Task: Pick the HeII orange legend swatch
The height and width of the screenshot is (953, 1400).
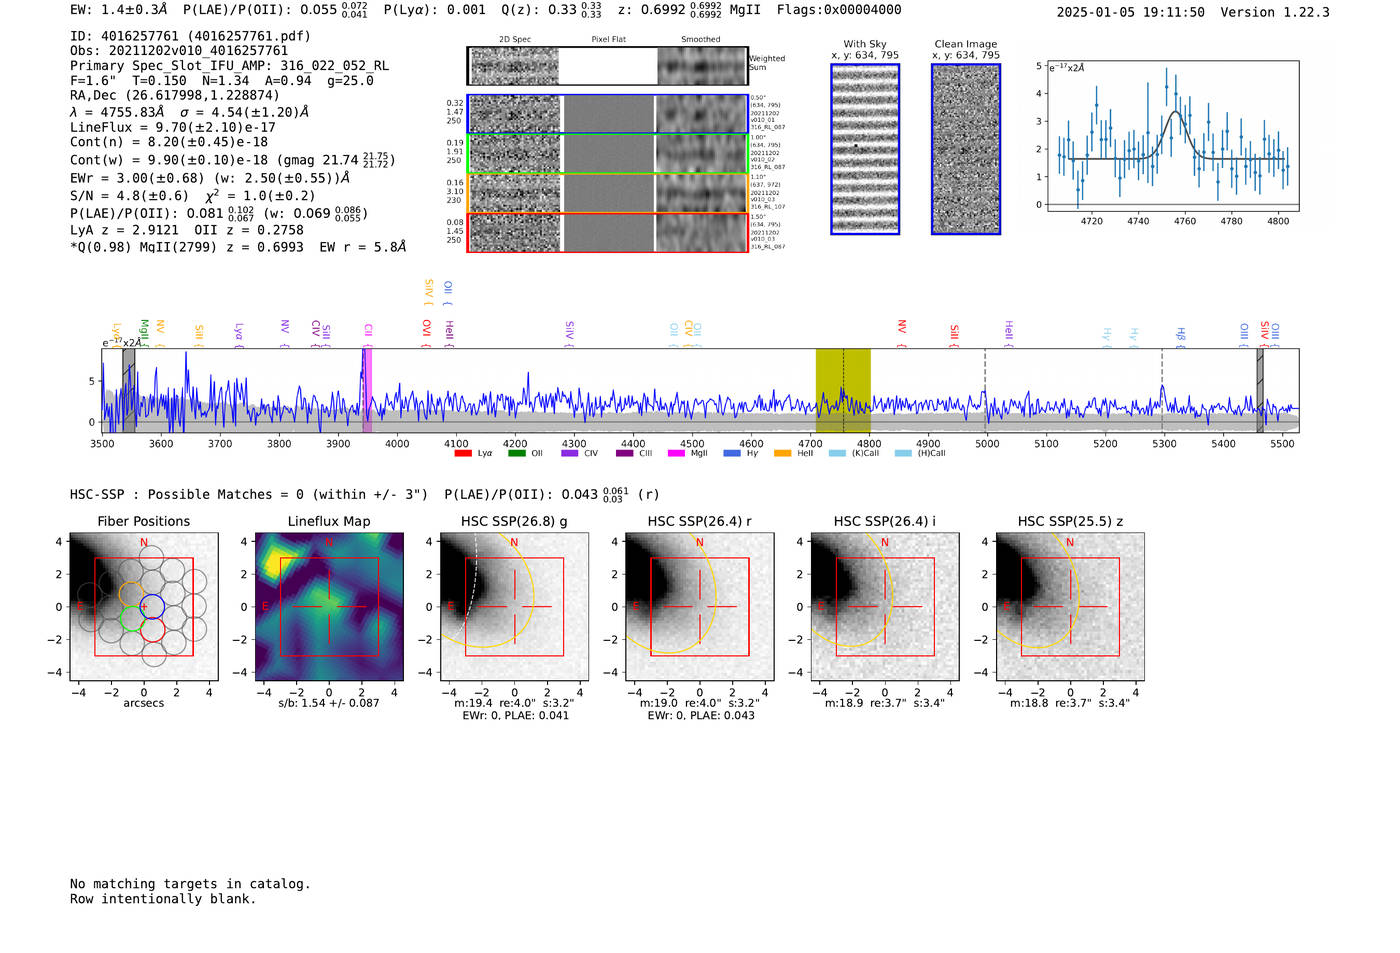Action: (782, 453)
